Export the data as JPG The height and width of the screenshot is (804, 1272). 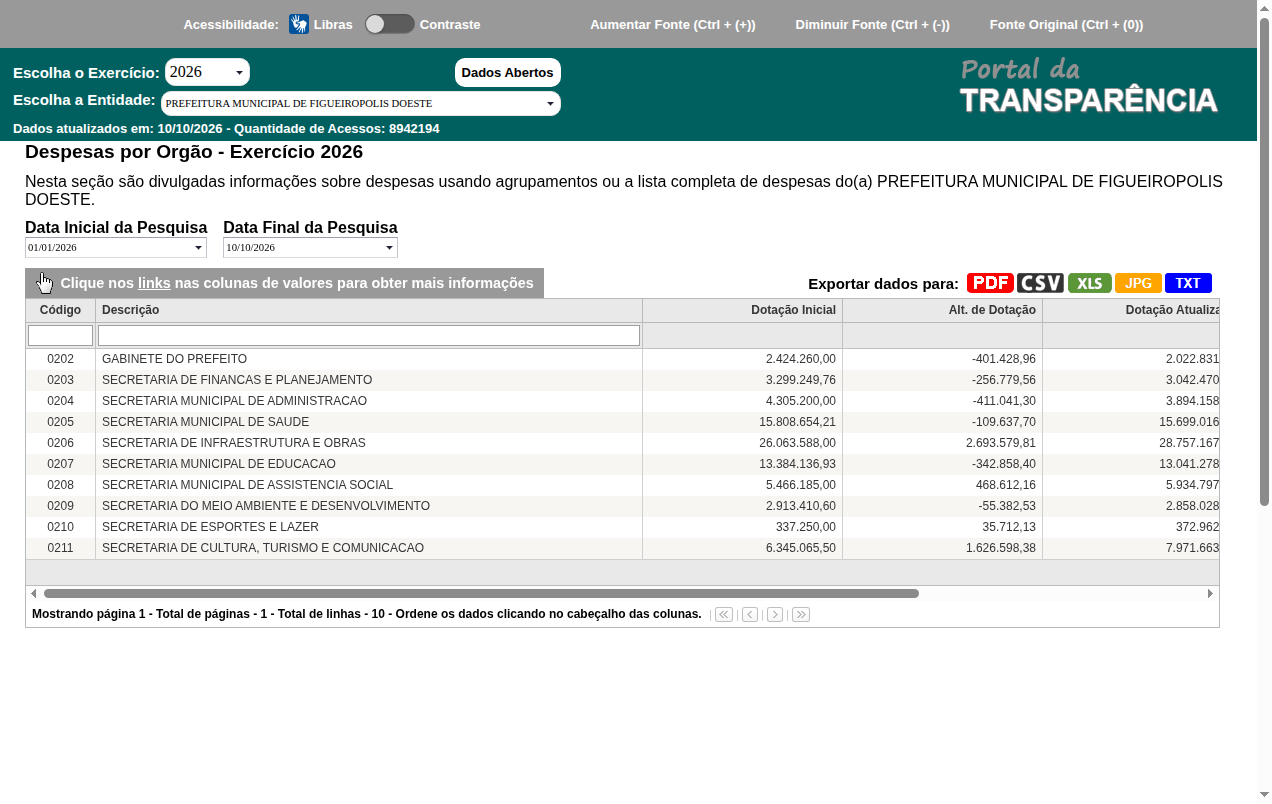click(1138, 283)
